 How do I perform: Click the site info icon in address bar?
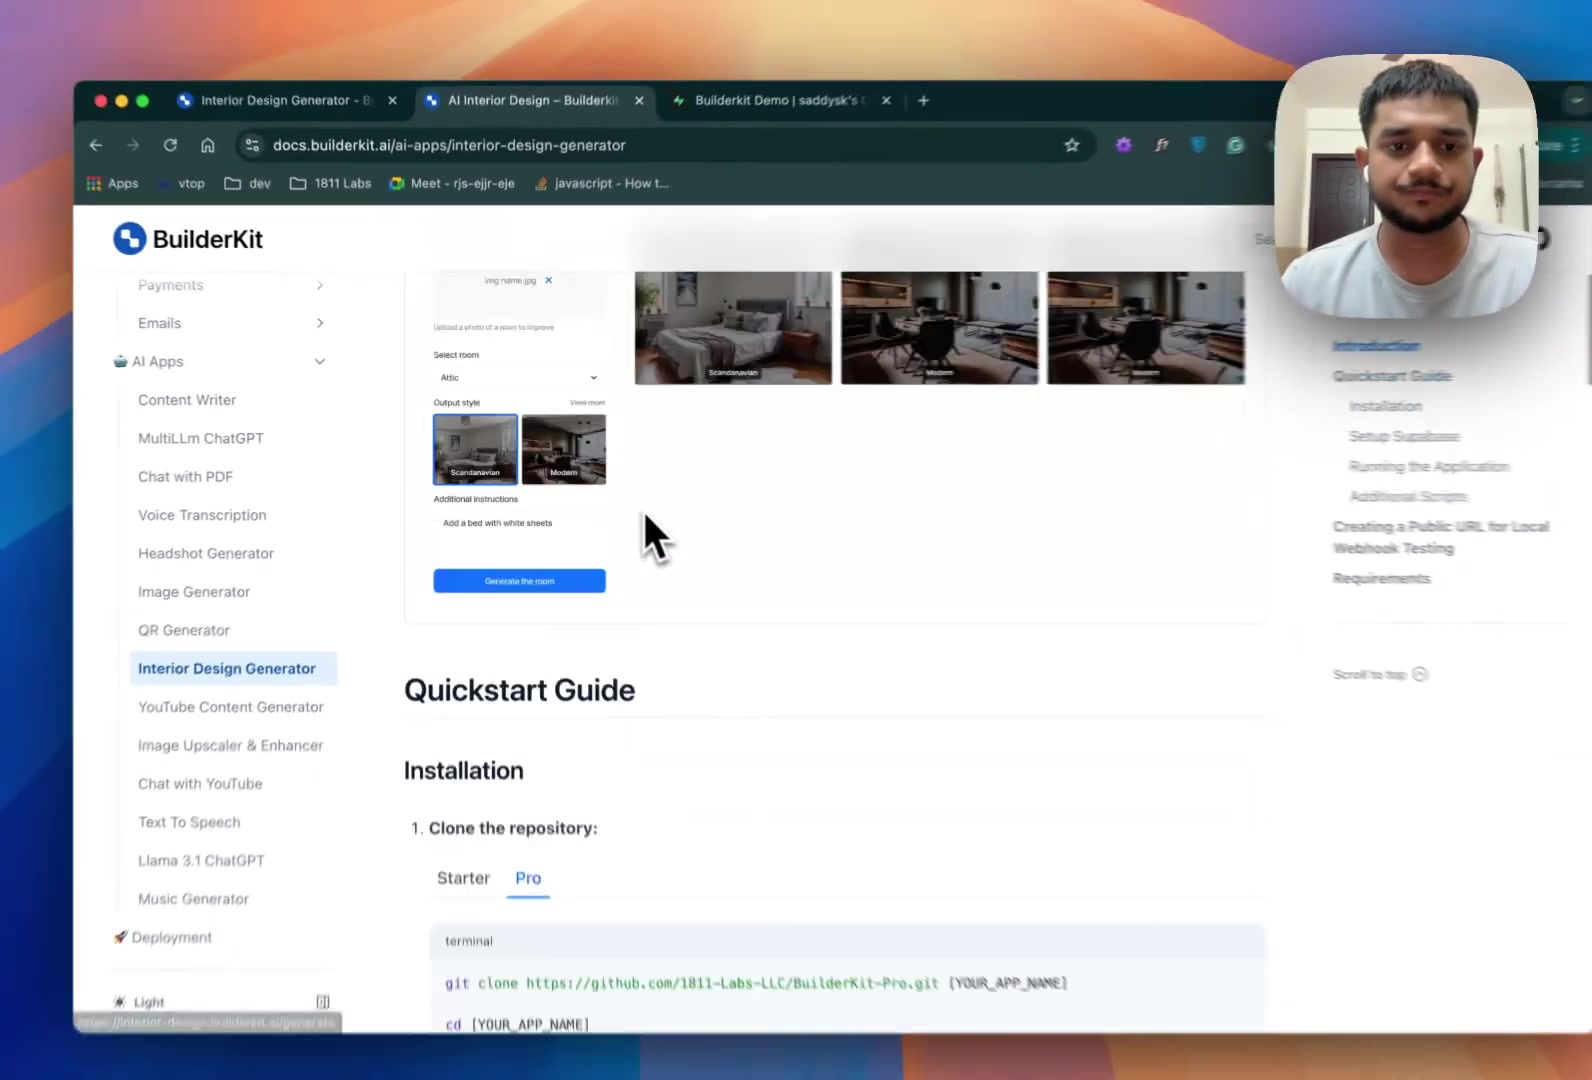(252, 145)
